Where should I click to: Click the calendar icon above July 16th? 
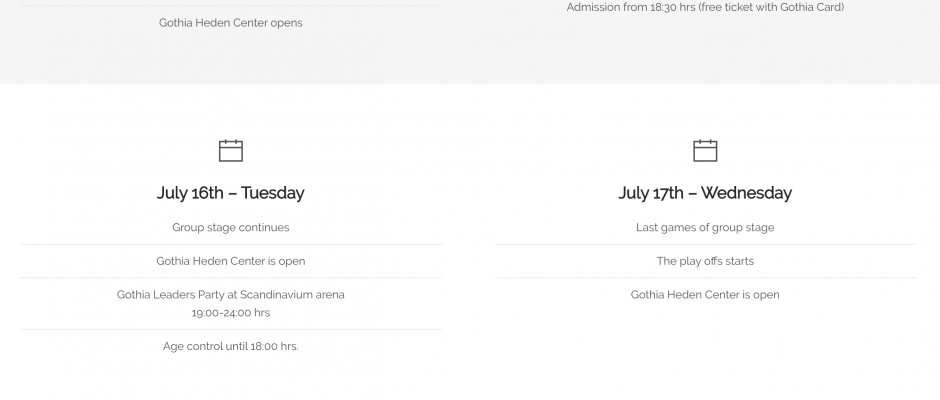[x=231, y=151]
